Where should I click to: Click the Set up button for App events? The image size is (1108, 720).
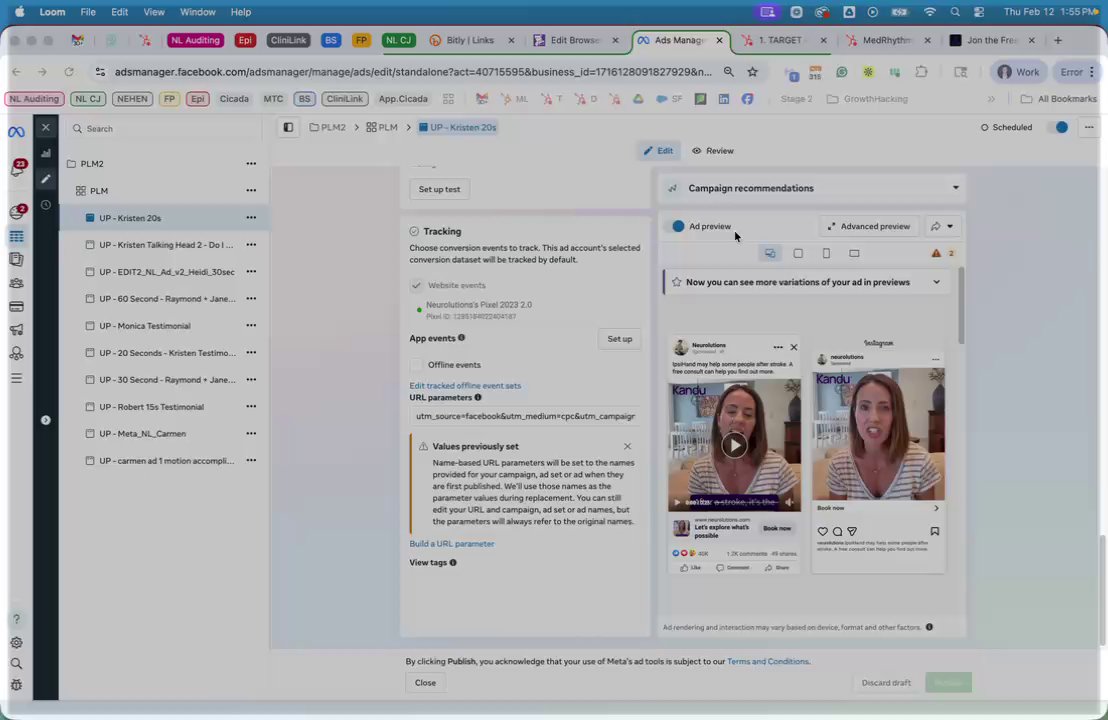coord(620,339)
